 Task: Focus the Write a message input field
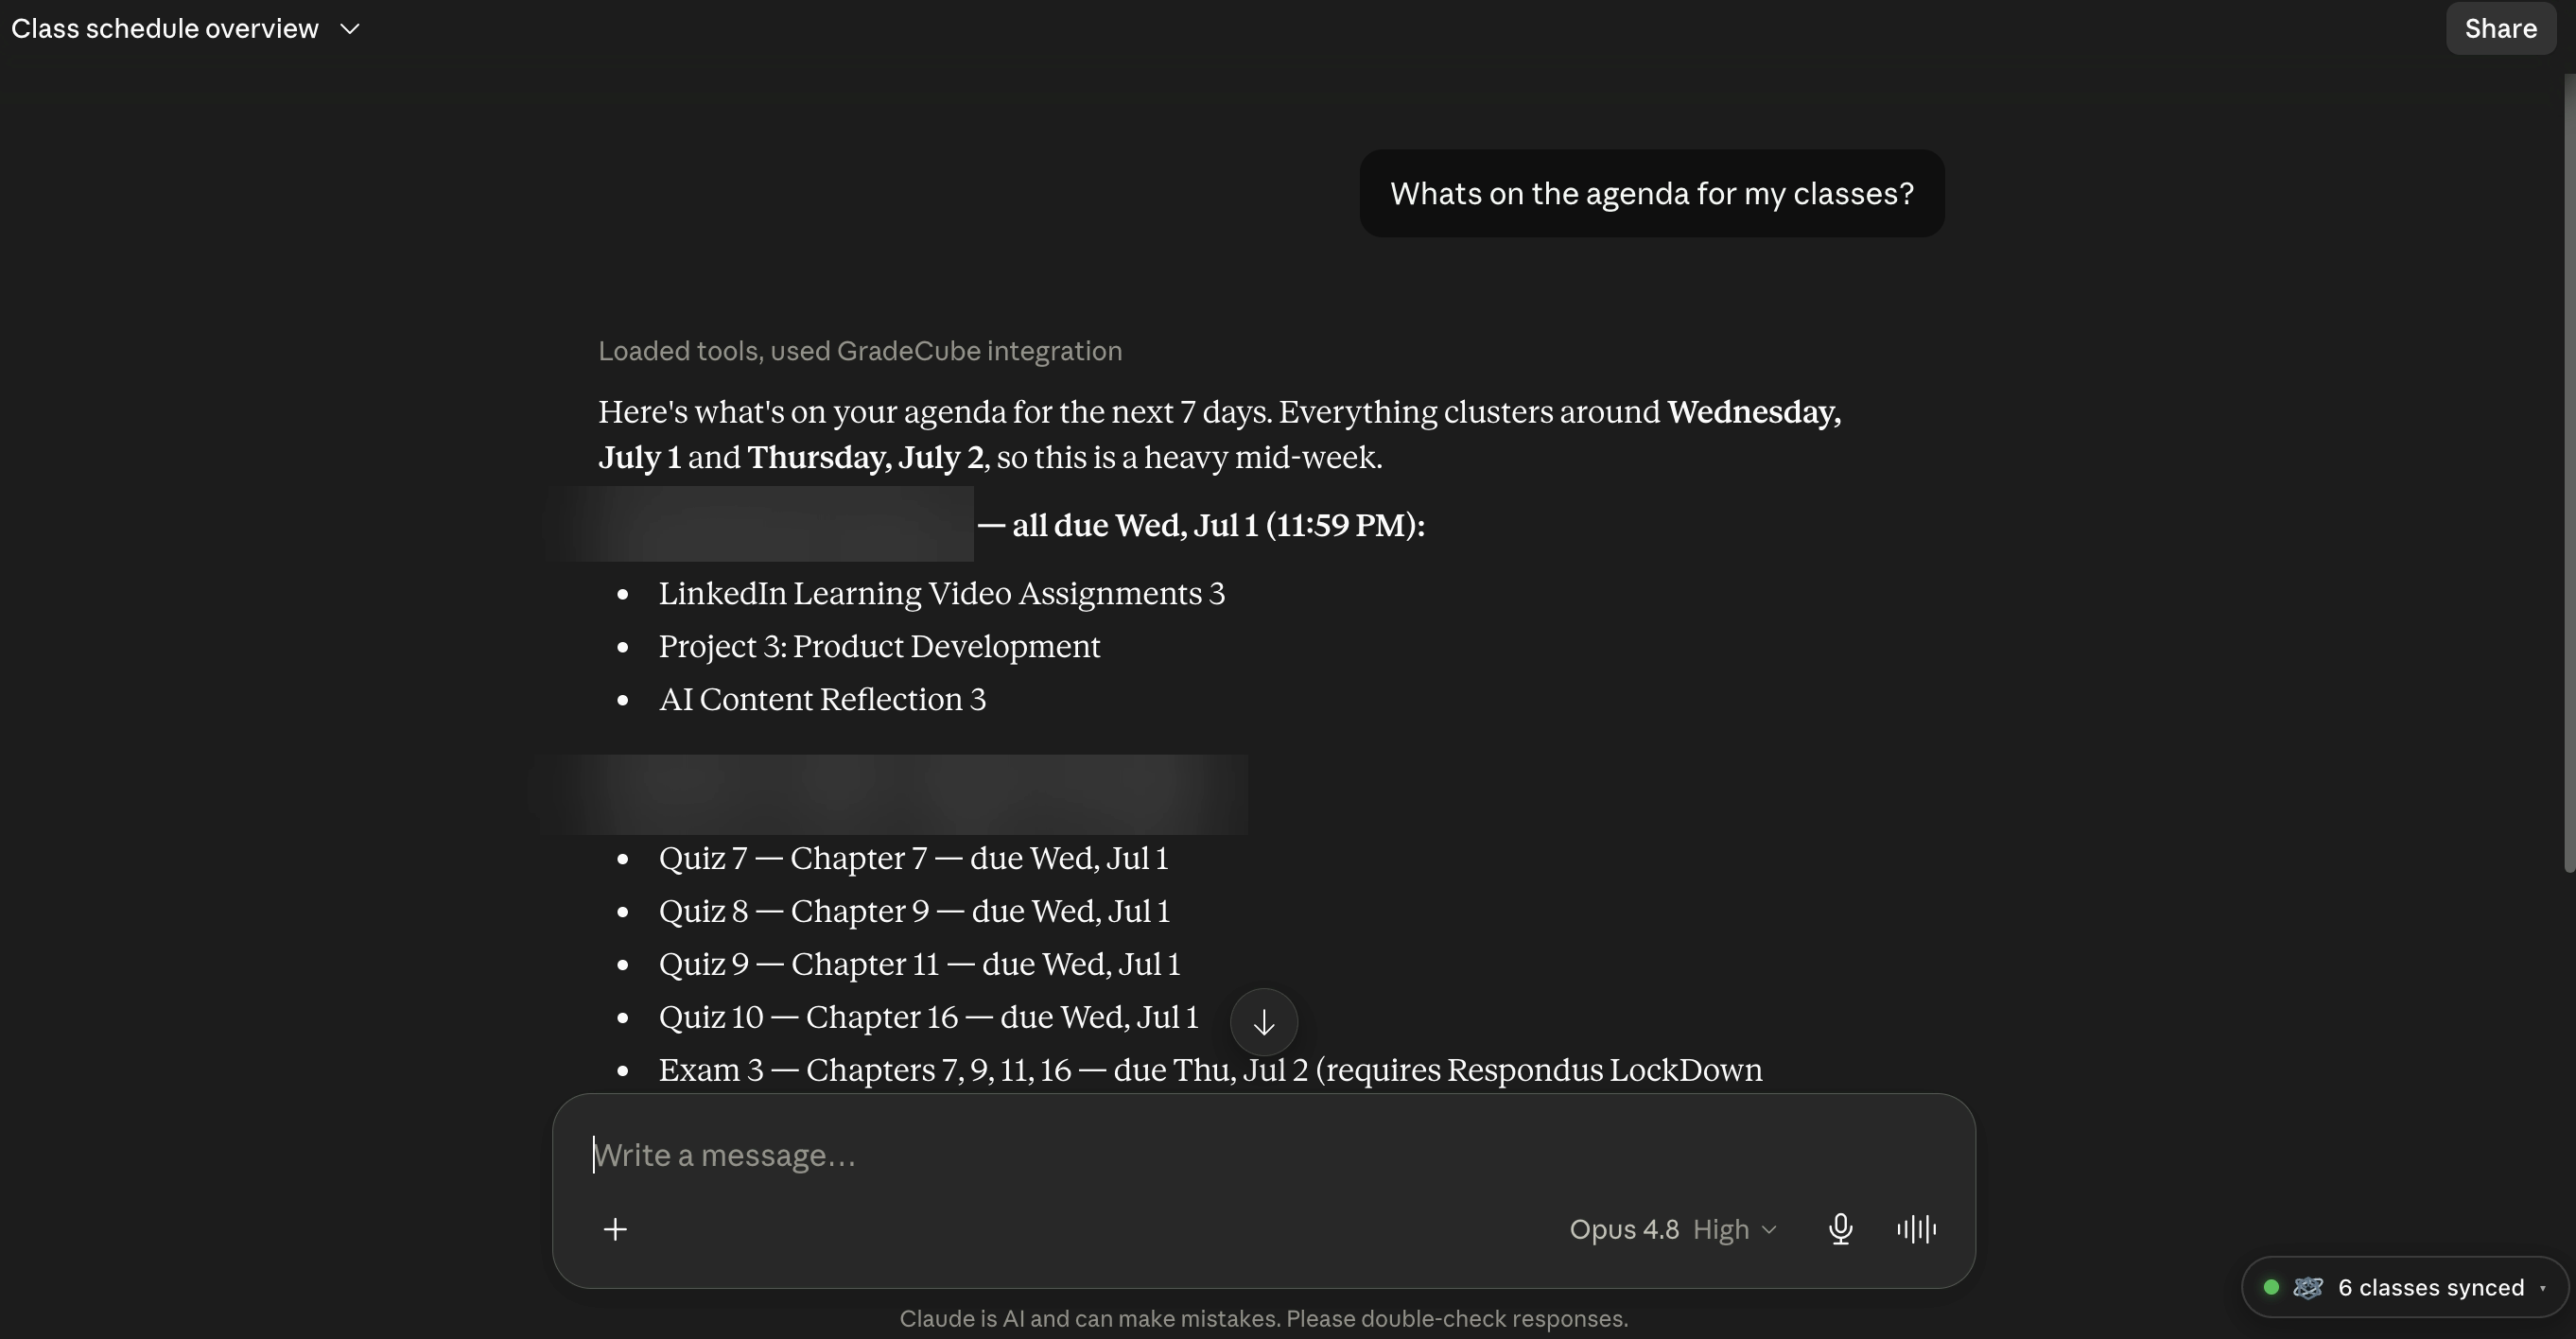point(1263,1155)
